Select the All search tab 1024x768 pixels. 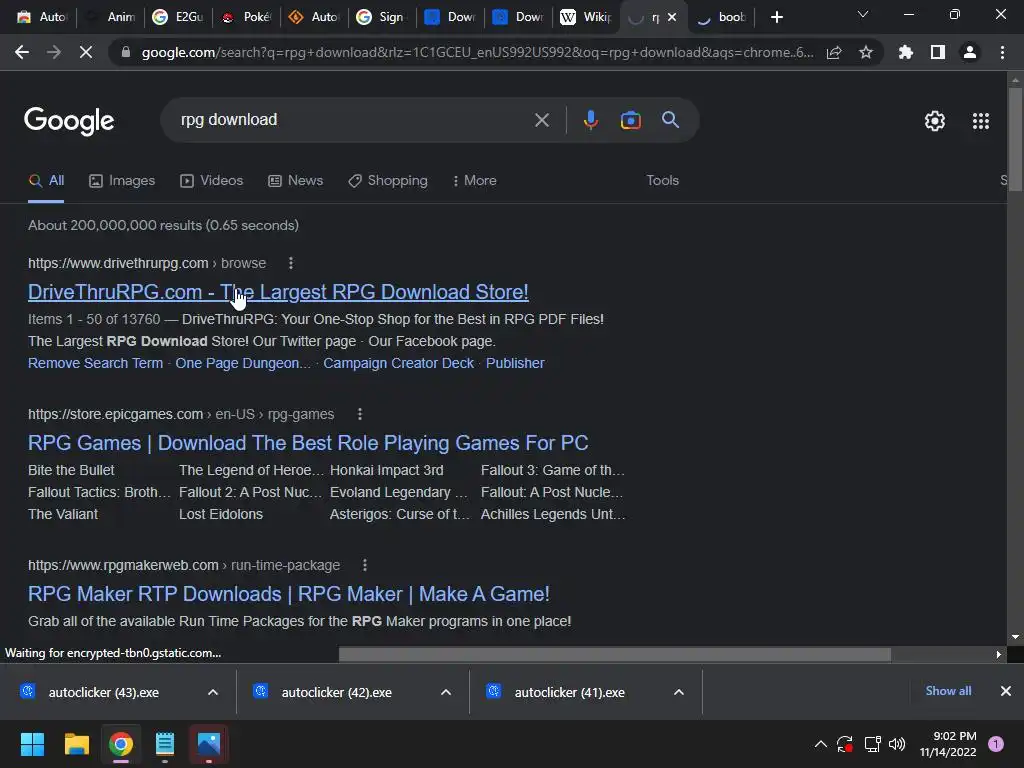click(46, 181)
